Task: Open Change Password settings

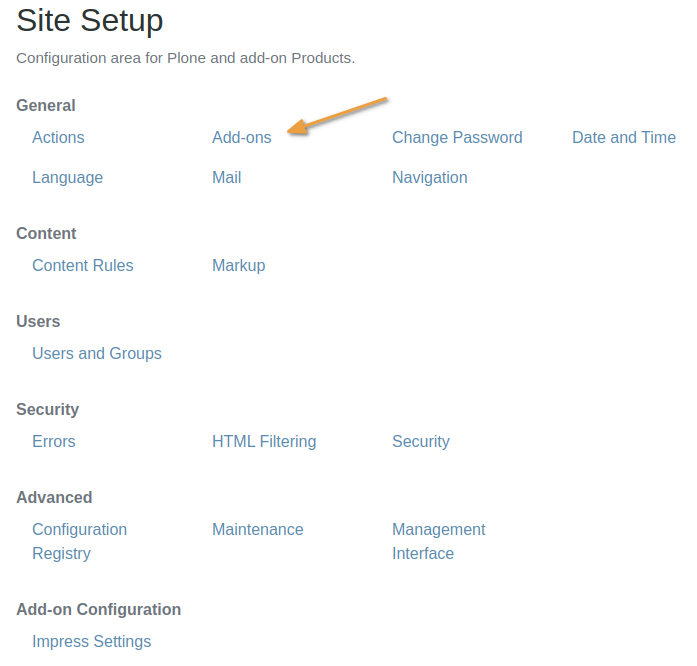Action: 457,138
